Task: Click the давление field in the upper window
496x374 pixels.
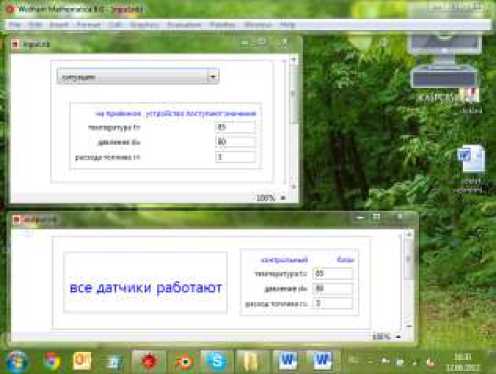Action: tap(236, 142)
